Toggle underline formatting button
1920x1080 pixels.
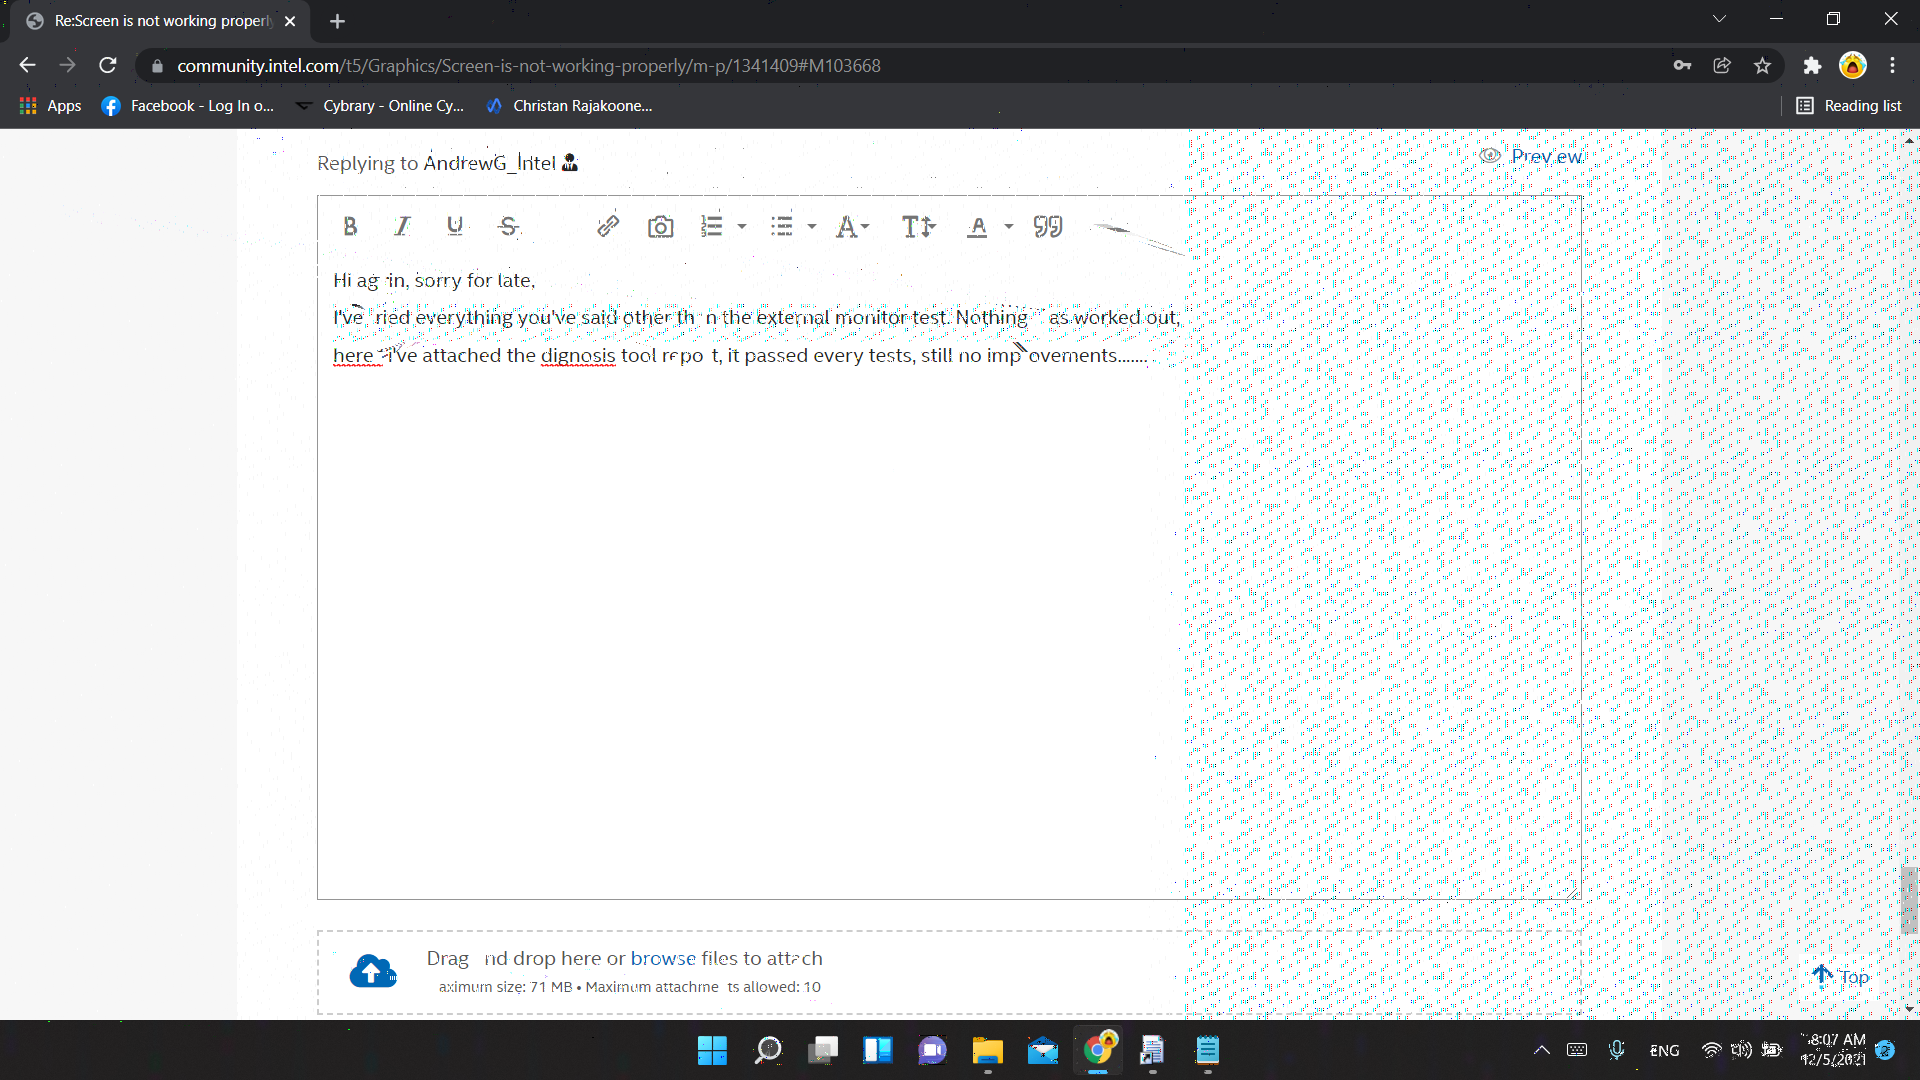455,227
